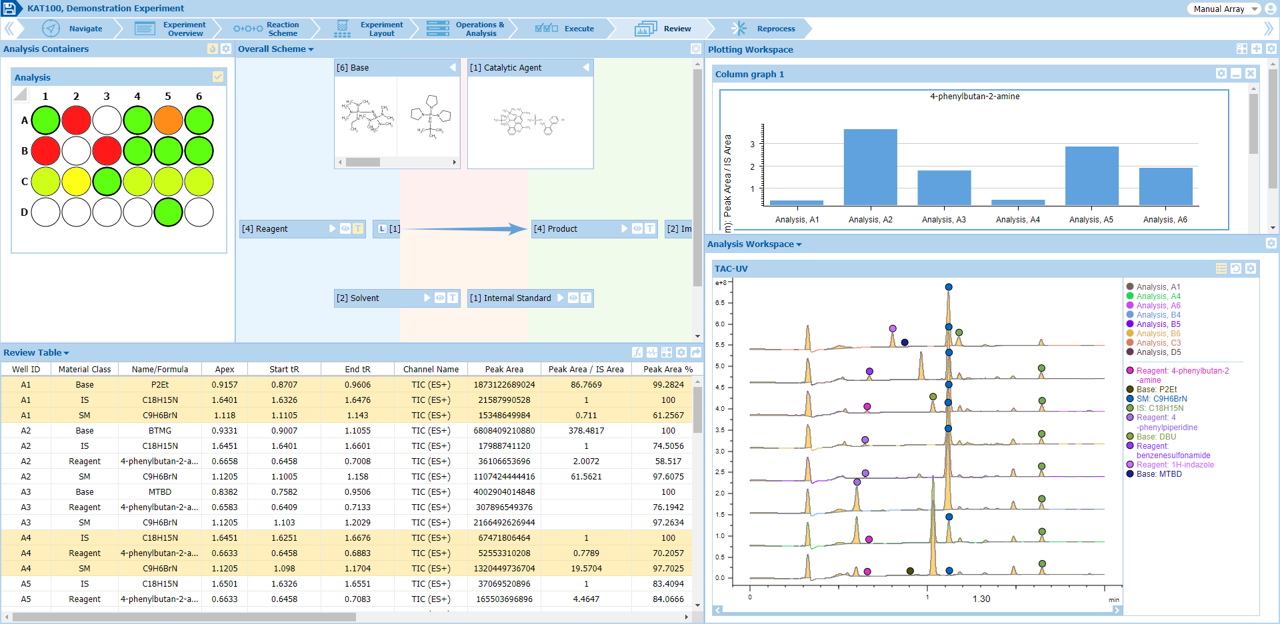Sort by the Peak Area column header
The image size is (1280, 624).
502,369
